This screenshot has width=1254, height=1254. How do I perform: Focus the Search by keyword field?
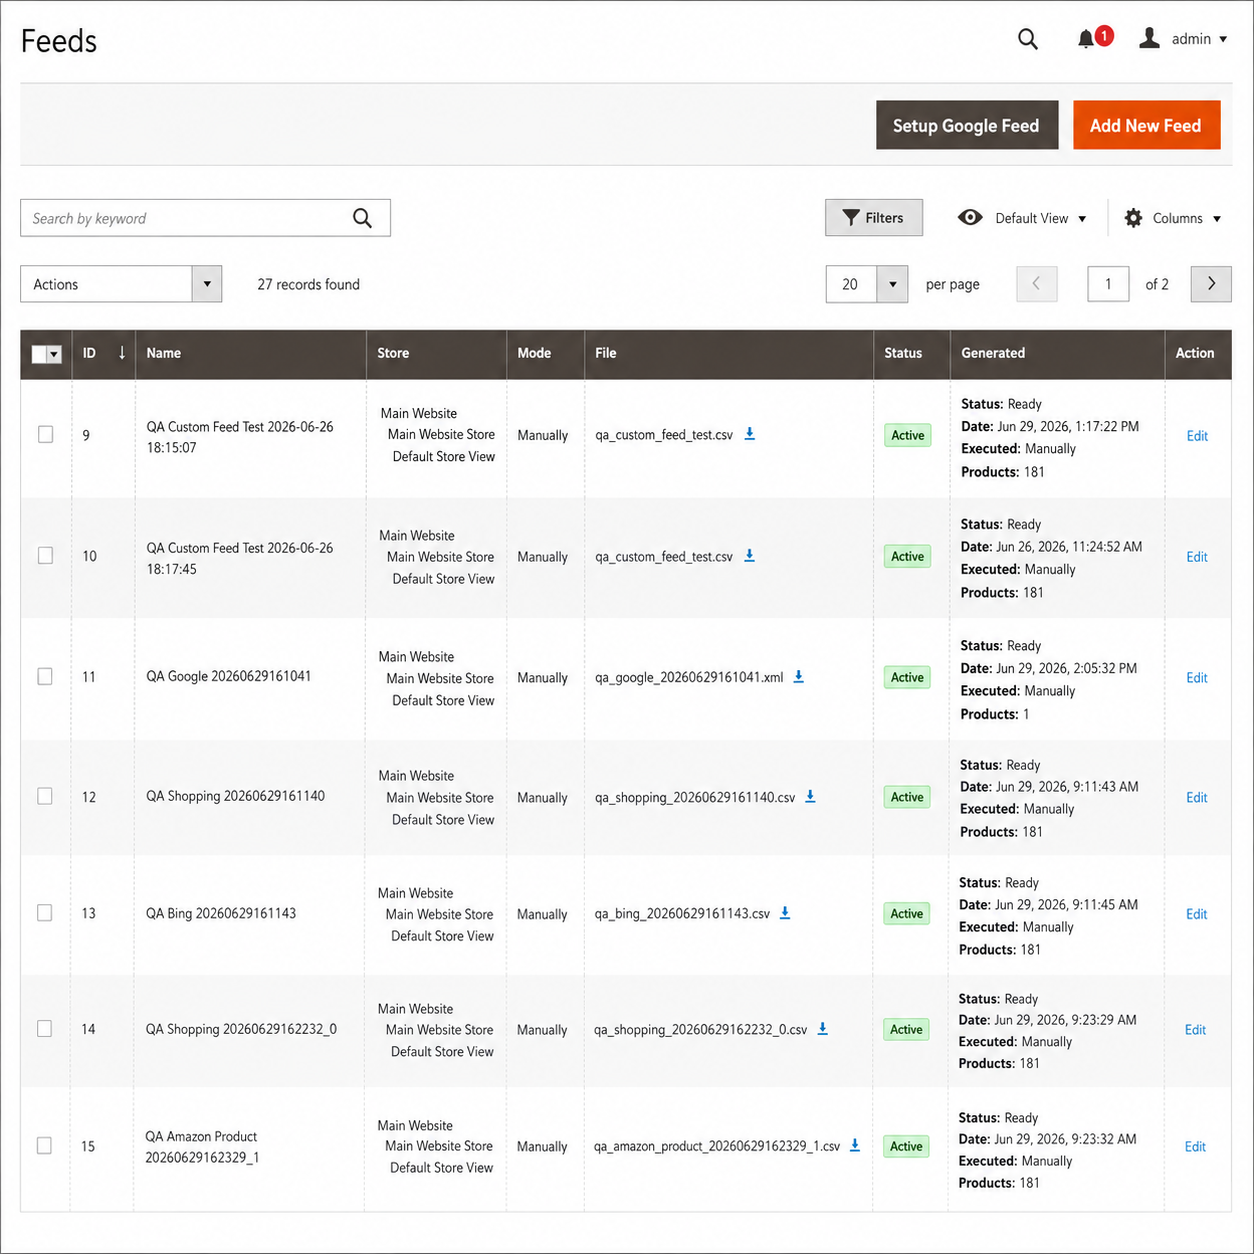[185, 218]
